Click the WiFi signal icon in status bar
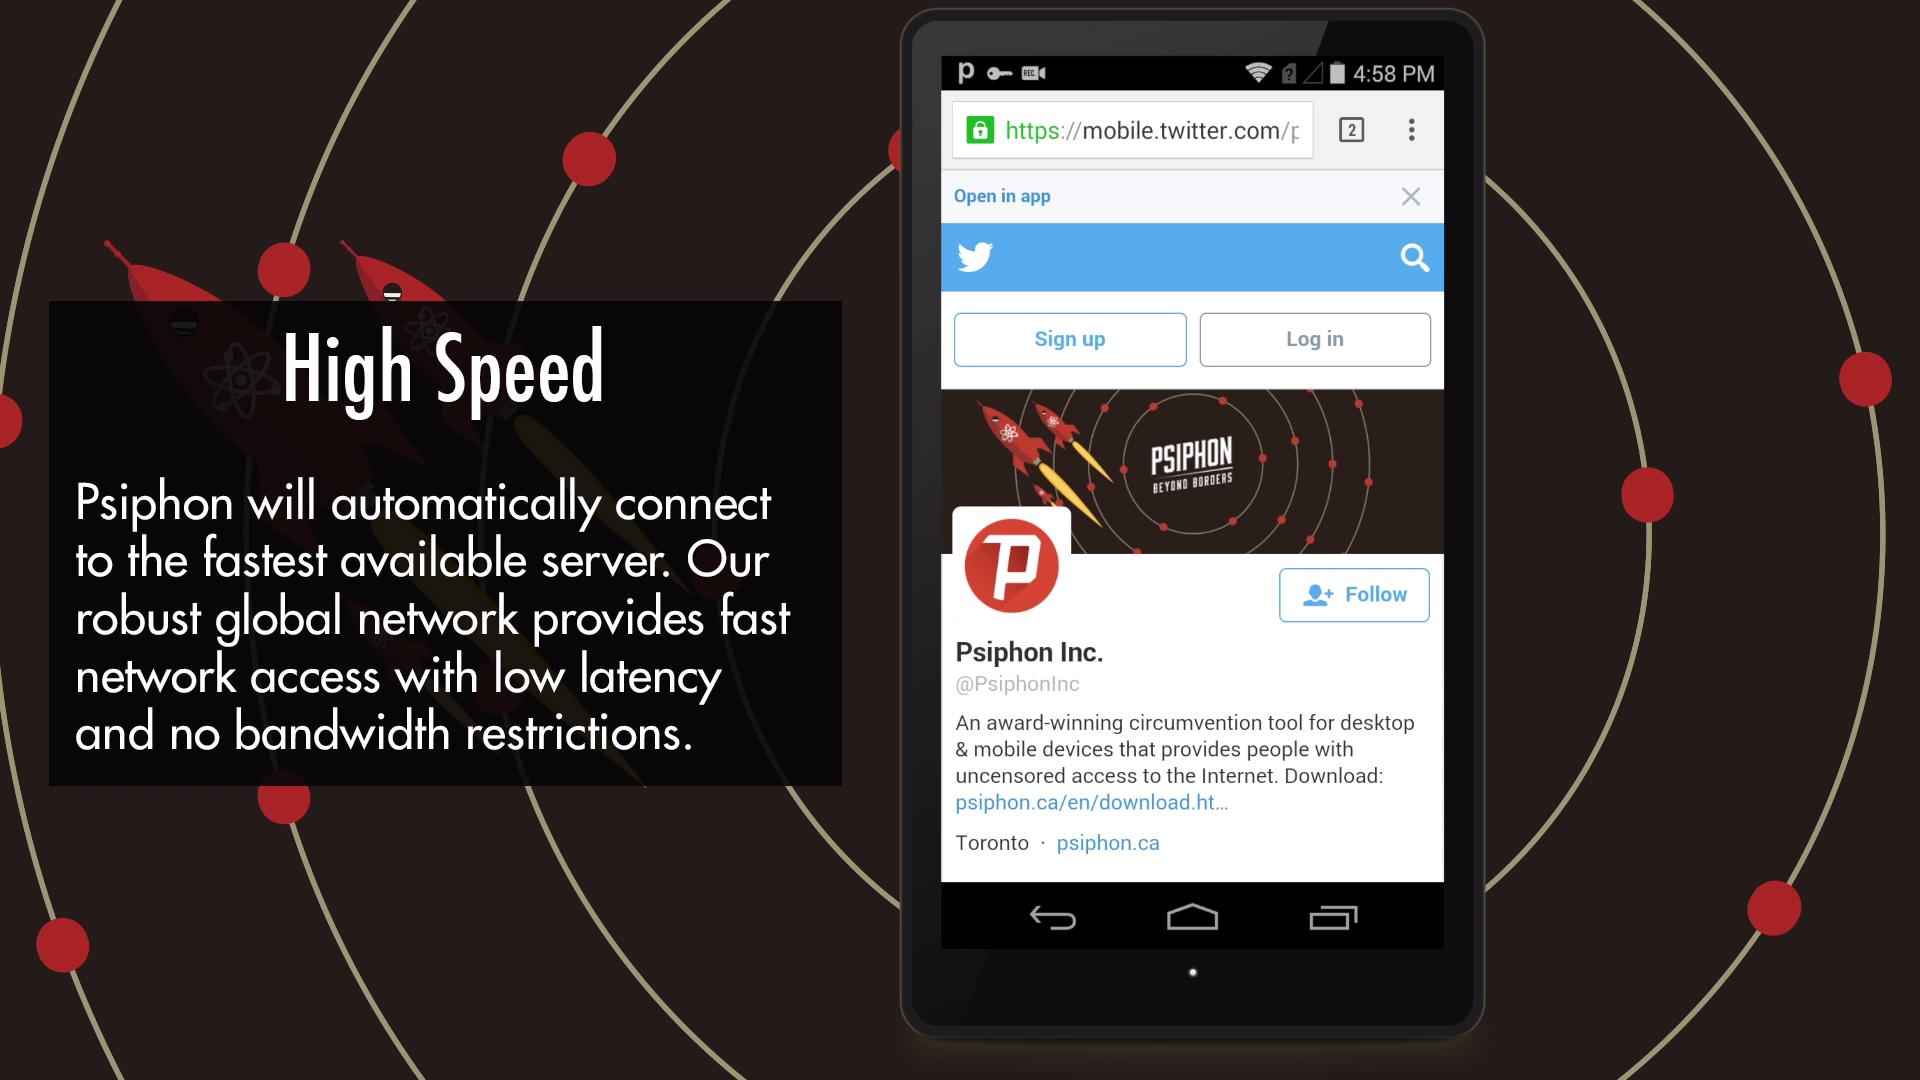 pos(1255,73)
